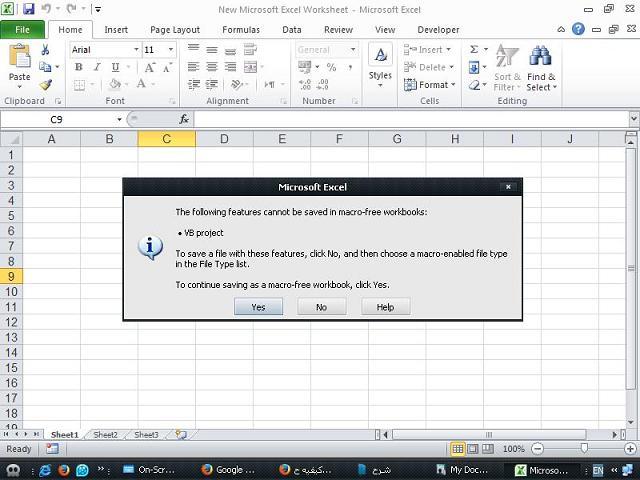Viewport: 640px width, 480px height.
Task: Click the Fill Color bucket icon
Action: [x=115, y=84]
